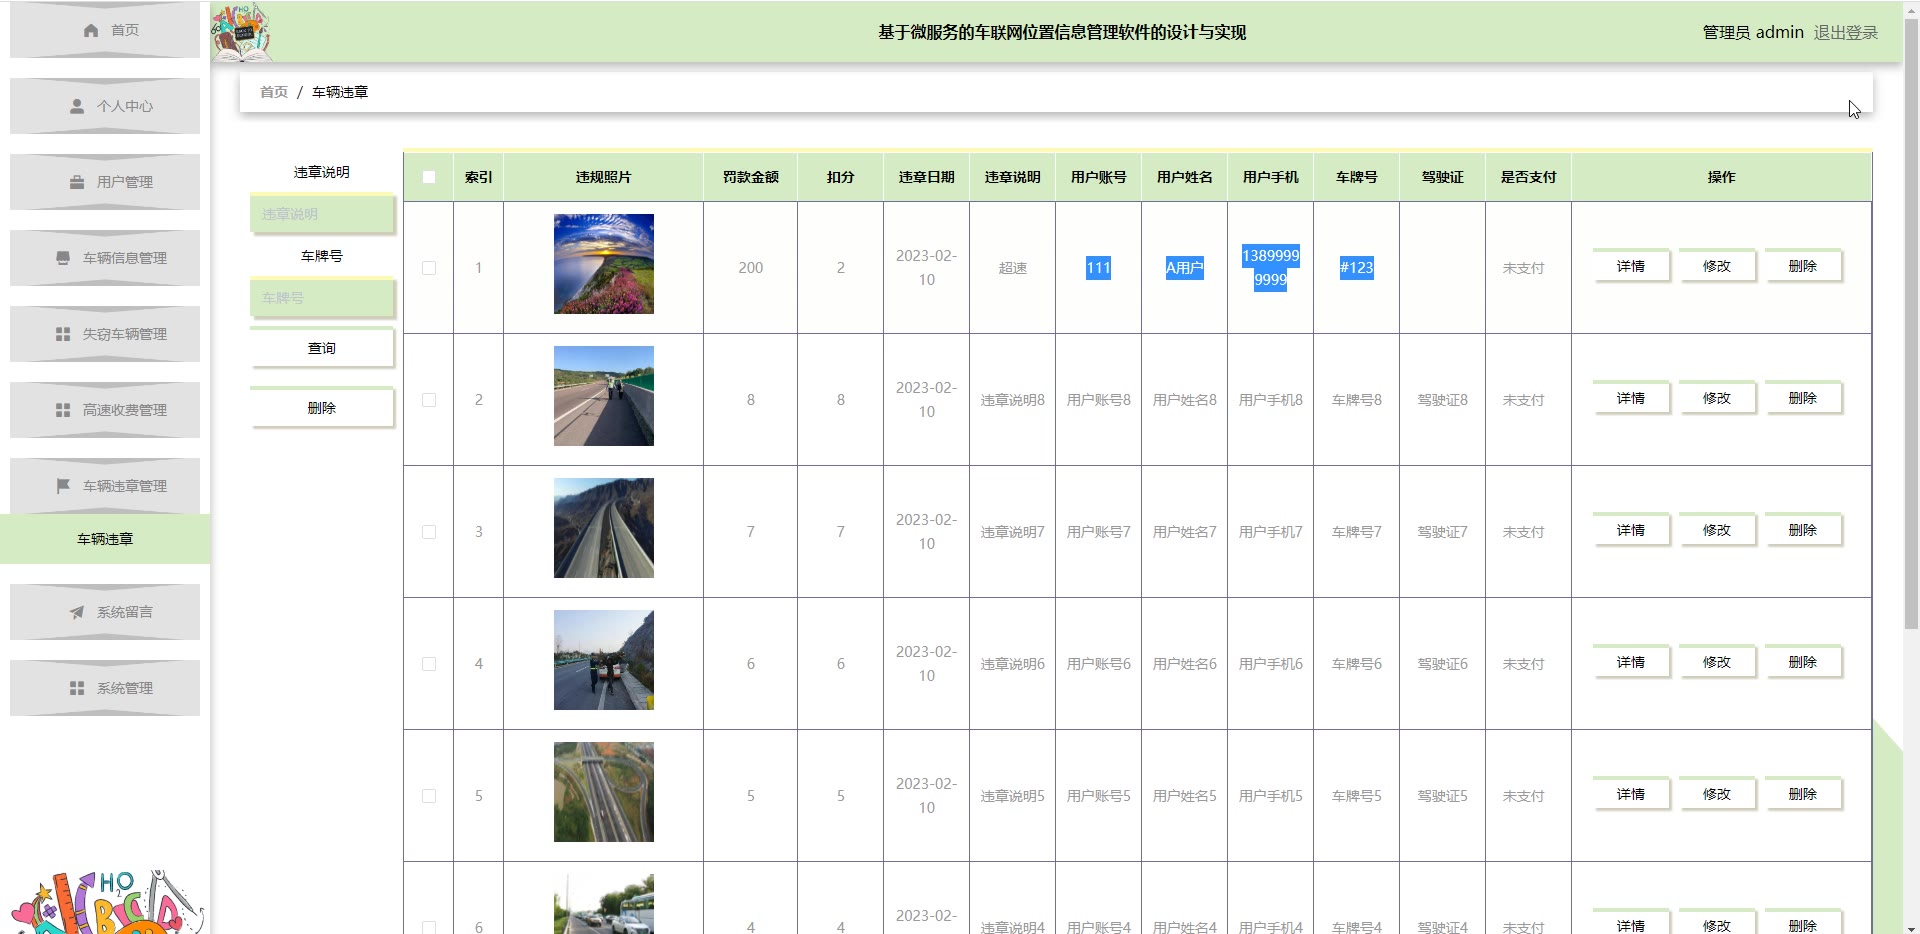Click the home icon in sidebar
The width and height of the screenshot is (1920, 934).
[x=91, y=31]
